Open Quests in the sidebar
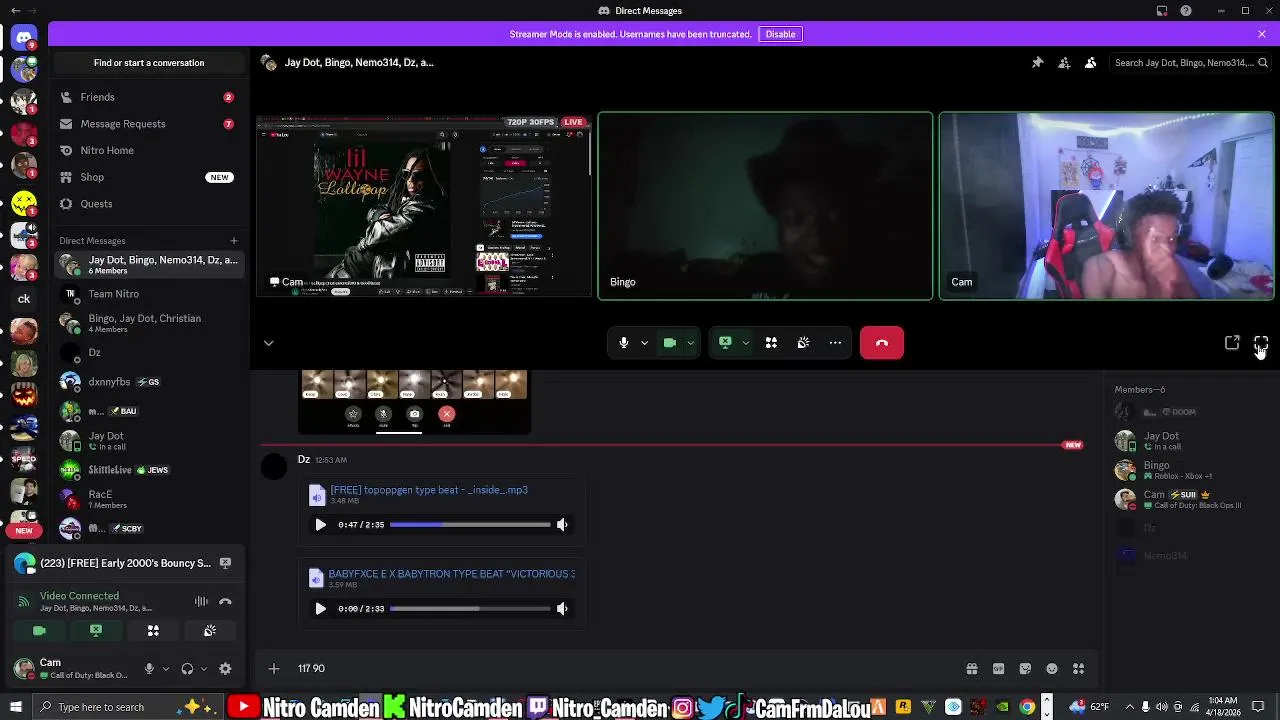Image resolution: width=1280 pixels, height=720 pixels. pyautogui.click(x=147, y=204)
